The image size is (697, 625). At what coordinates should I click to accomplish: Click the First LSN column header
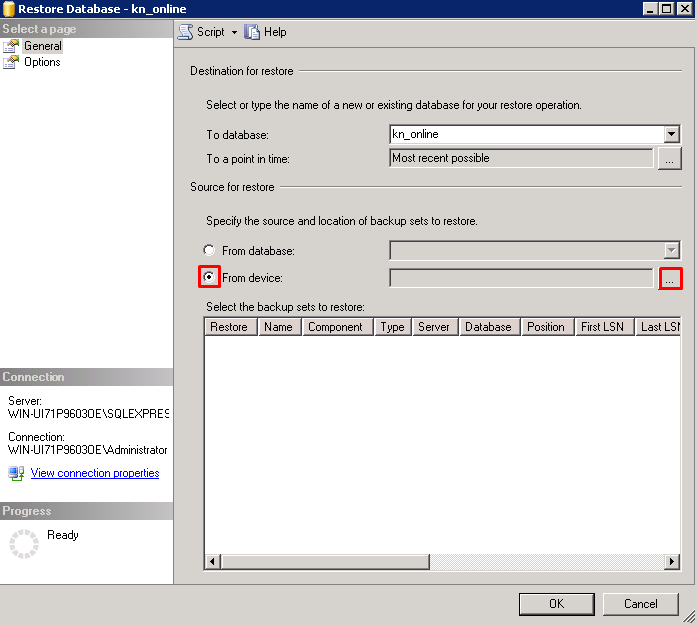605,327
